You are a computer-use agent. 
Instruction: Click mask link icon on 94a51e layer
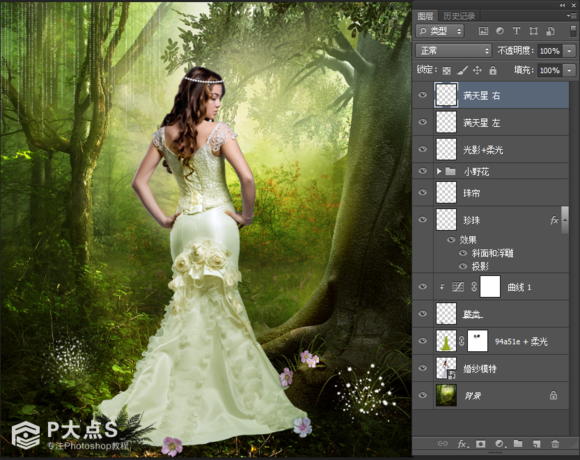pos(462,341)
